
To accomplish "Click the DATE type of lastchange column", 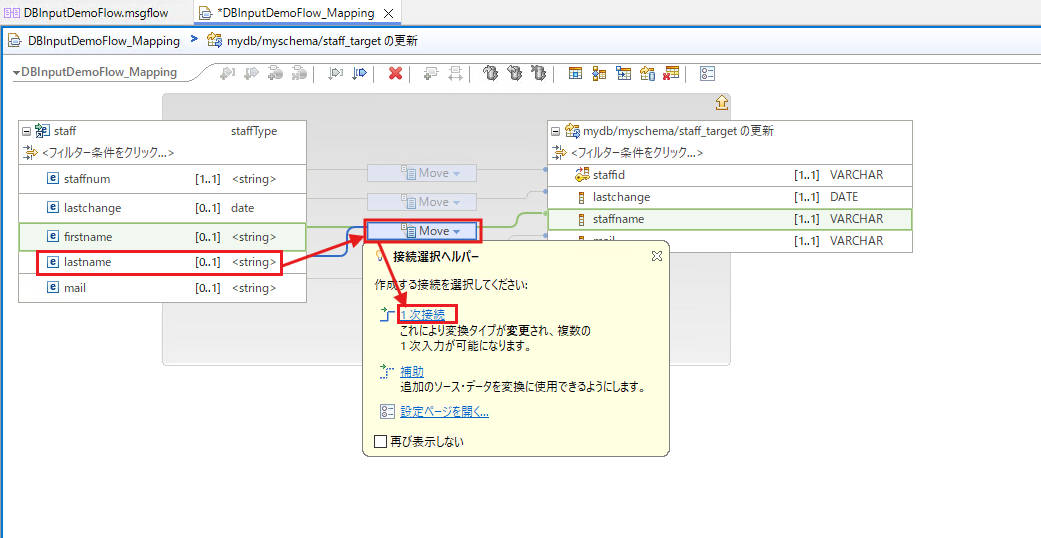I will point(844,197).
